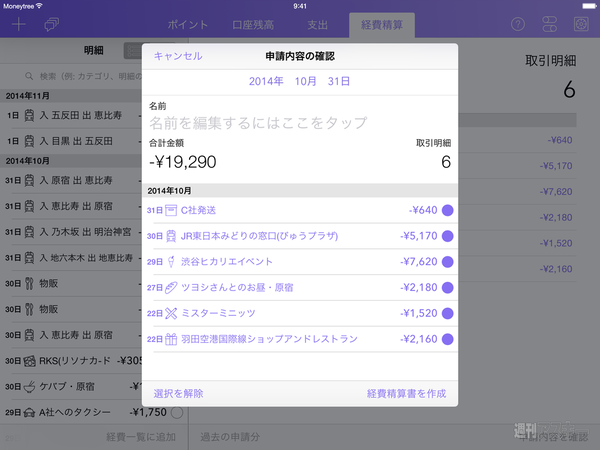Select the 経費精算 tab

pos(382,25)
